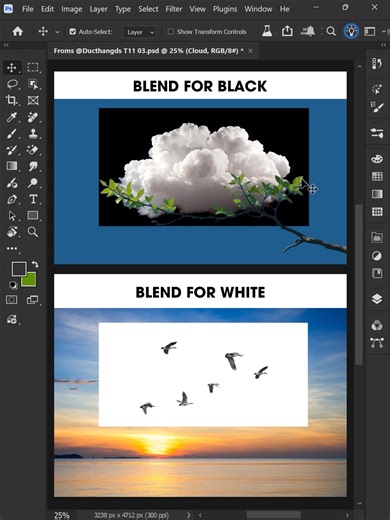390x520 pixels.
Task: Select the Lasso tool
Action: coord(12,84)
